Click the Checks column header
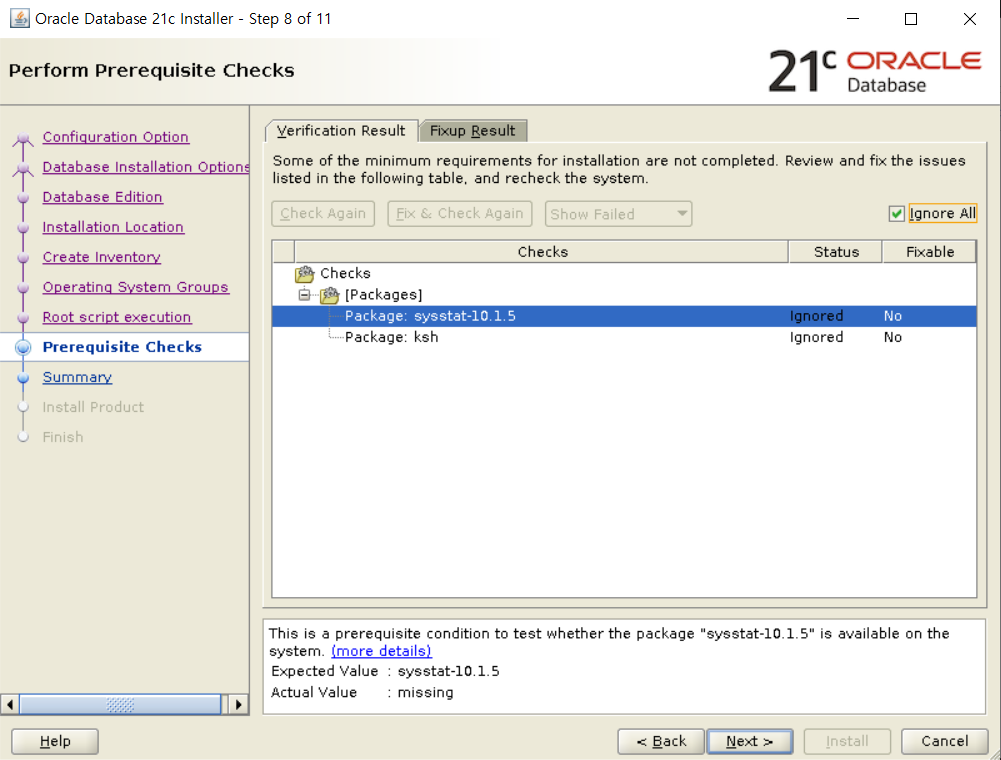The width and height of the screenshot is (1001, 760). click(542, 252)
